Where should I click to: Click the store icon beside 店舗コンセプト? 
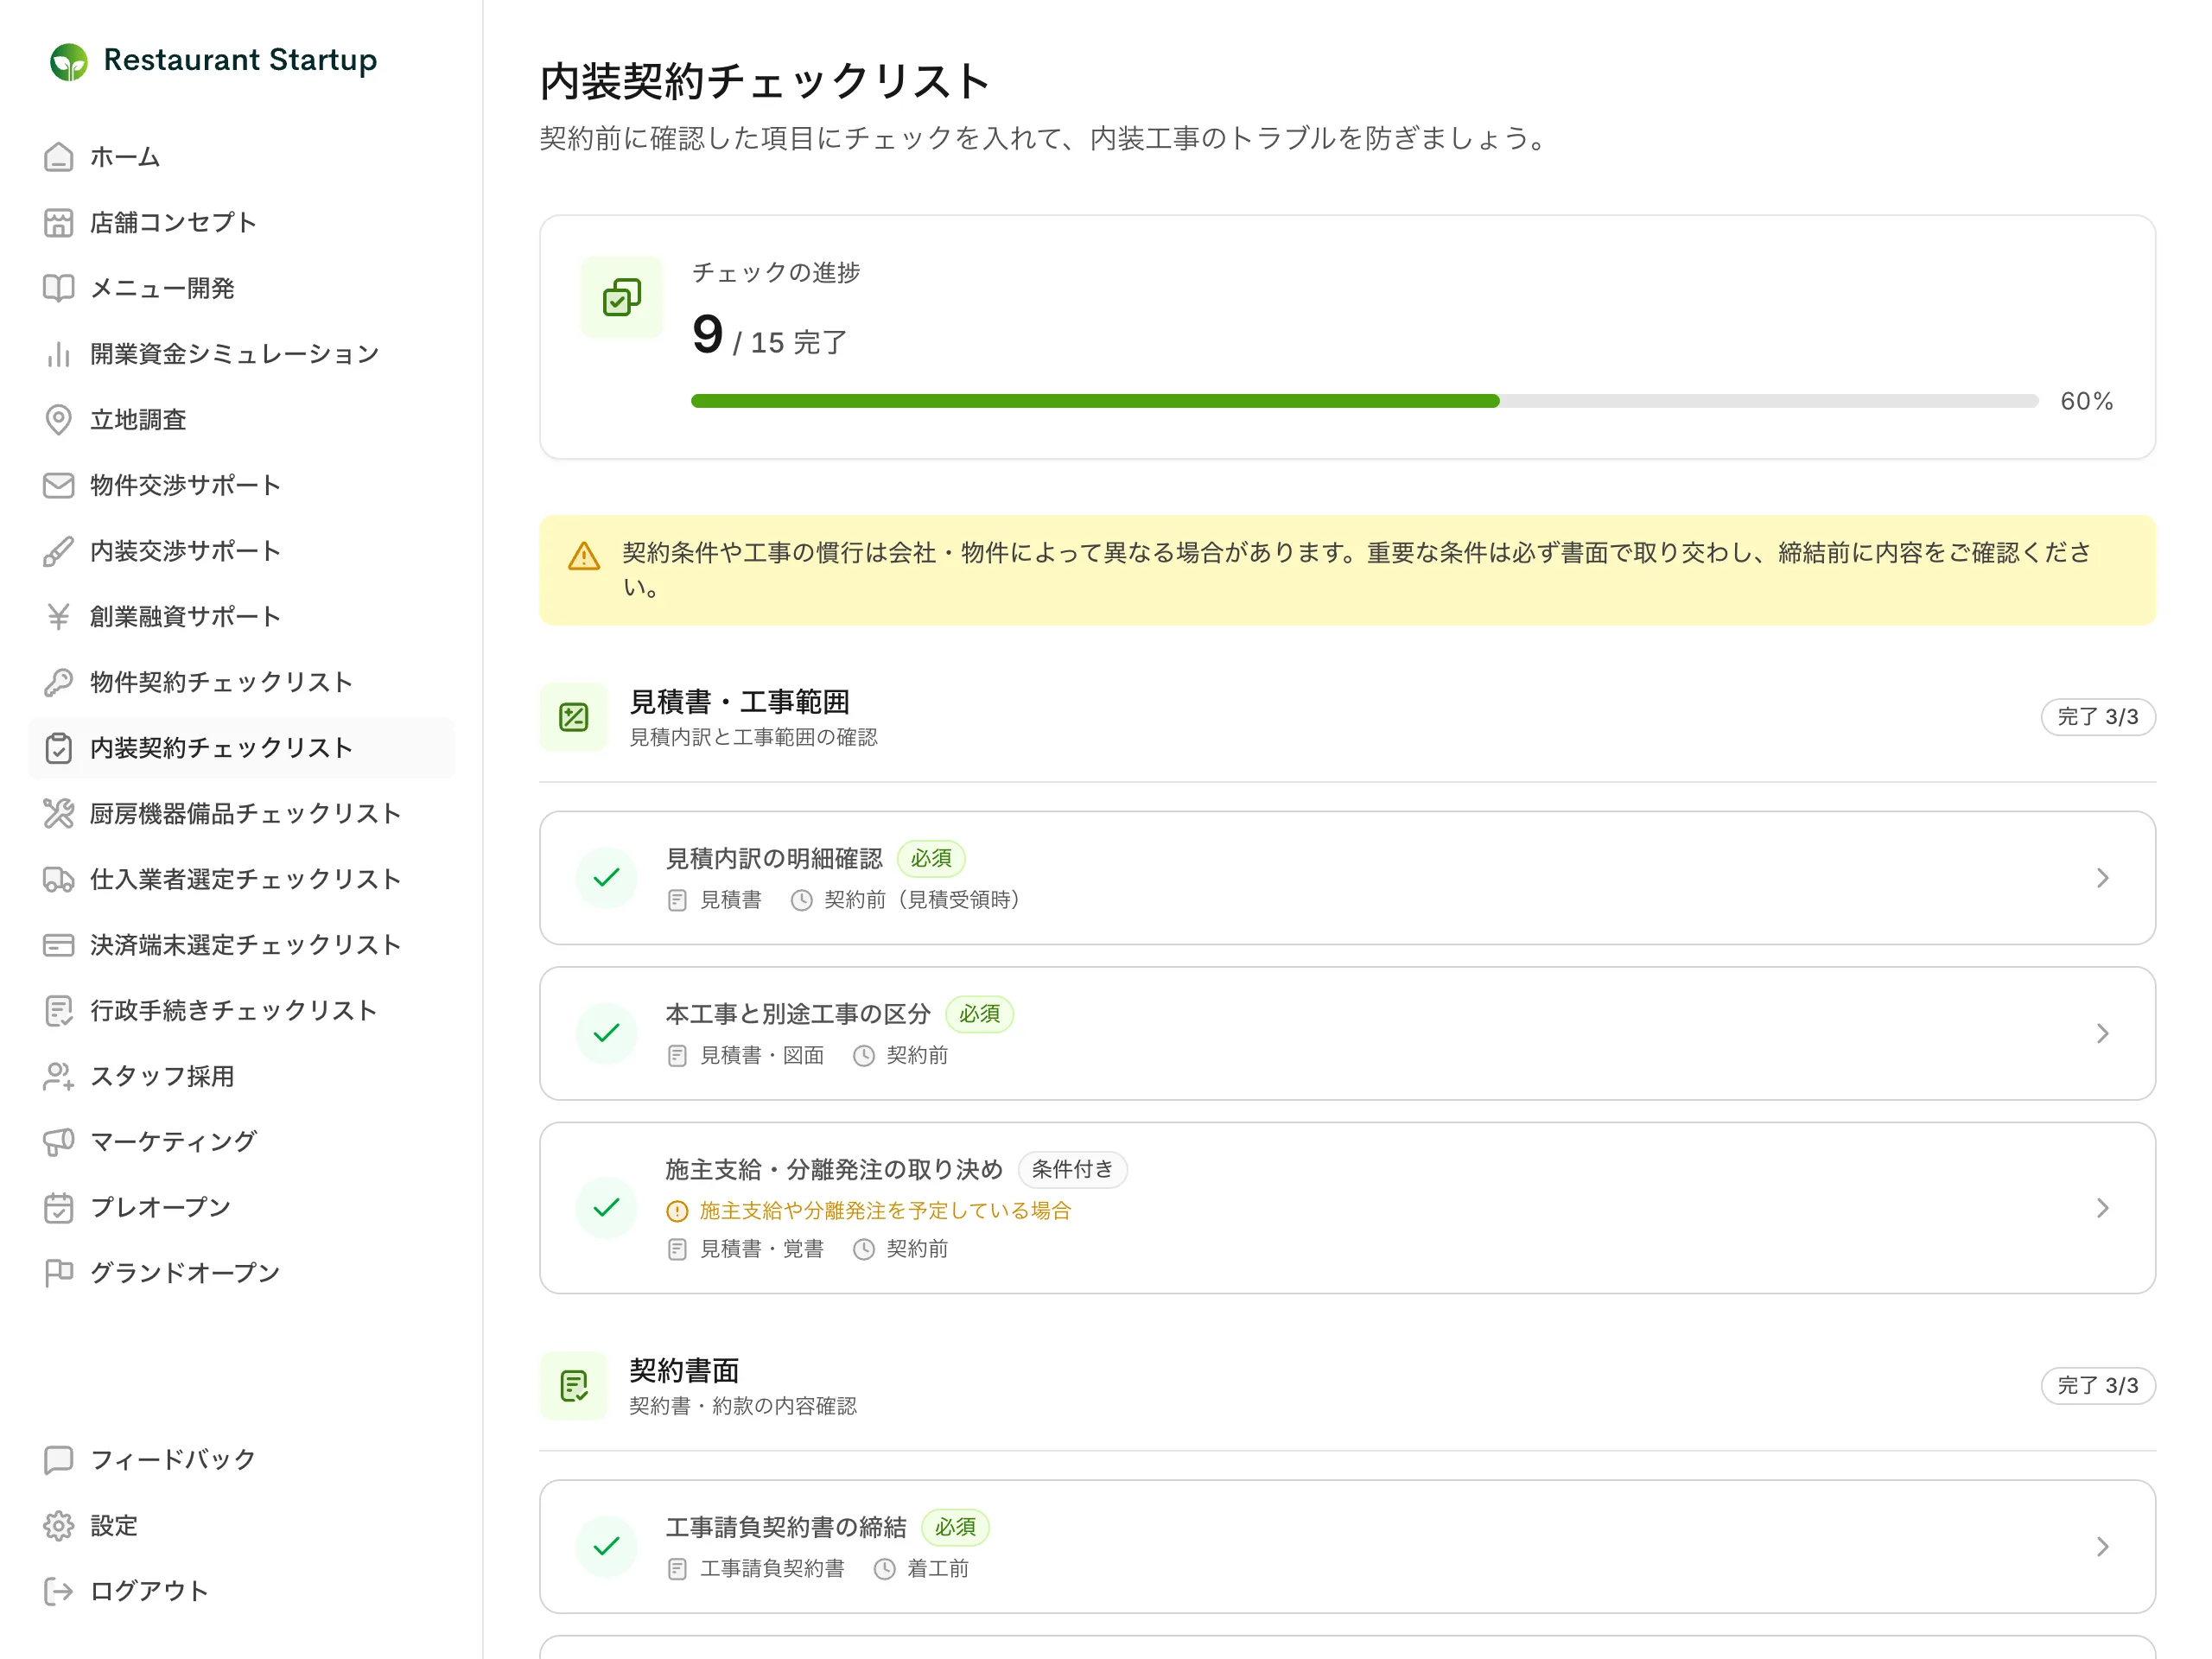click(x=59, y=223)
